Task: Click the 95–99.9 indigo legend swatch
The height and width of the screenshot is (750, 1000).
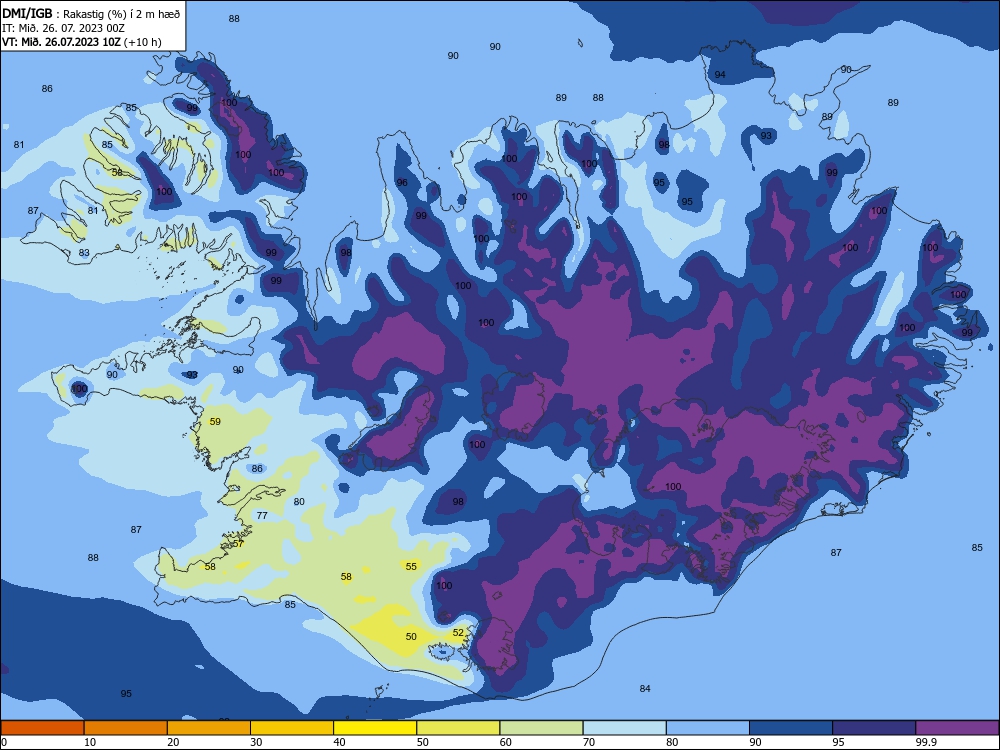Action: tap(874, 728)
